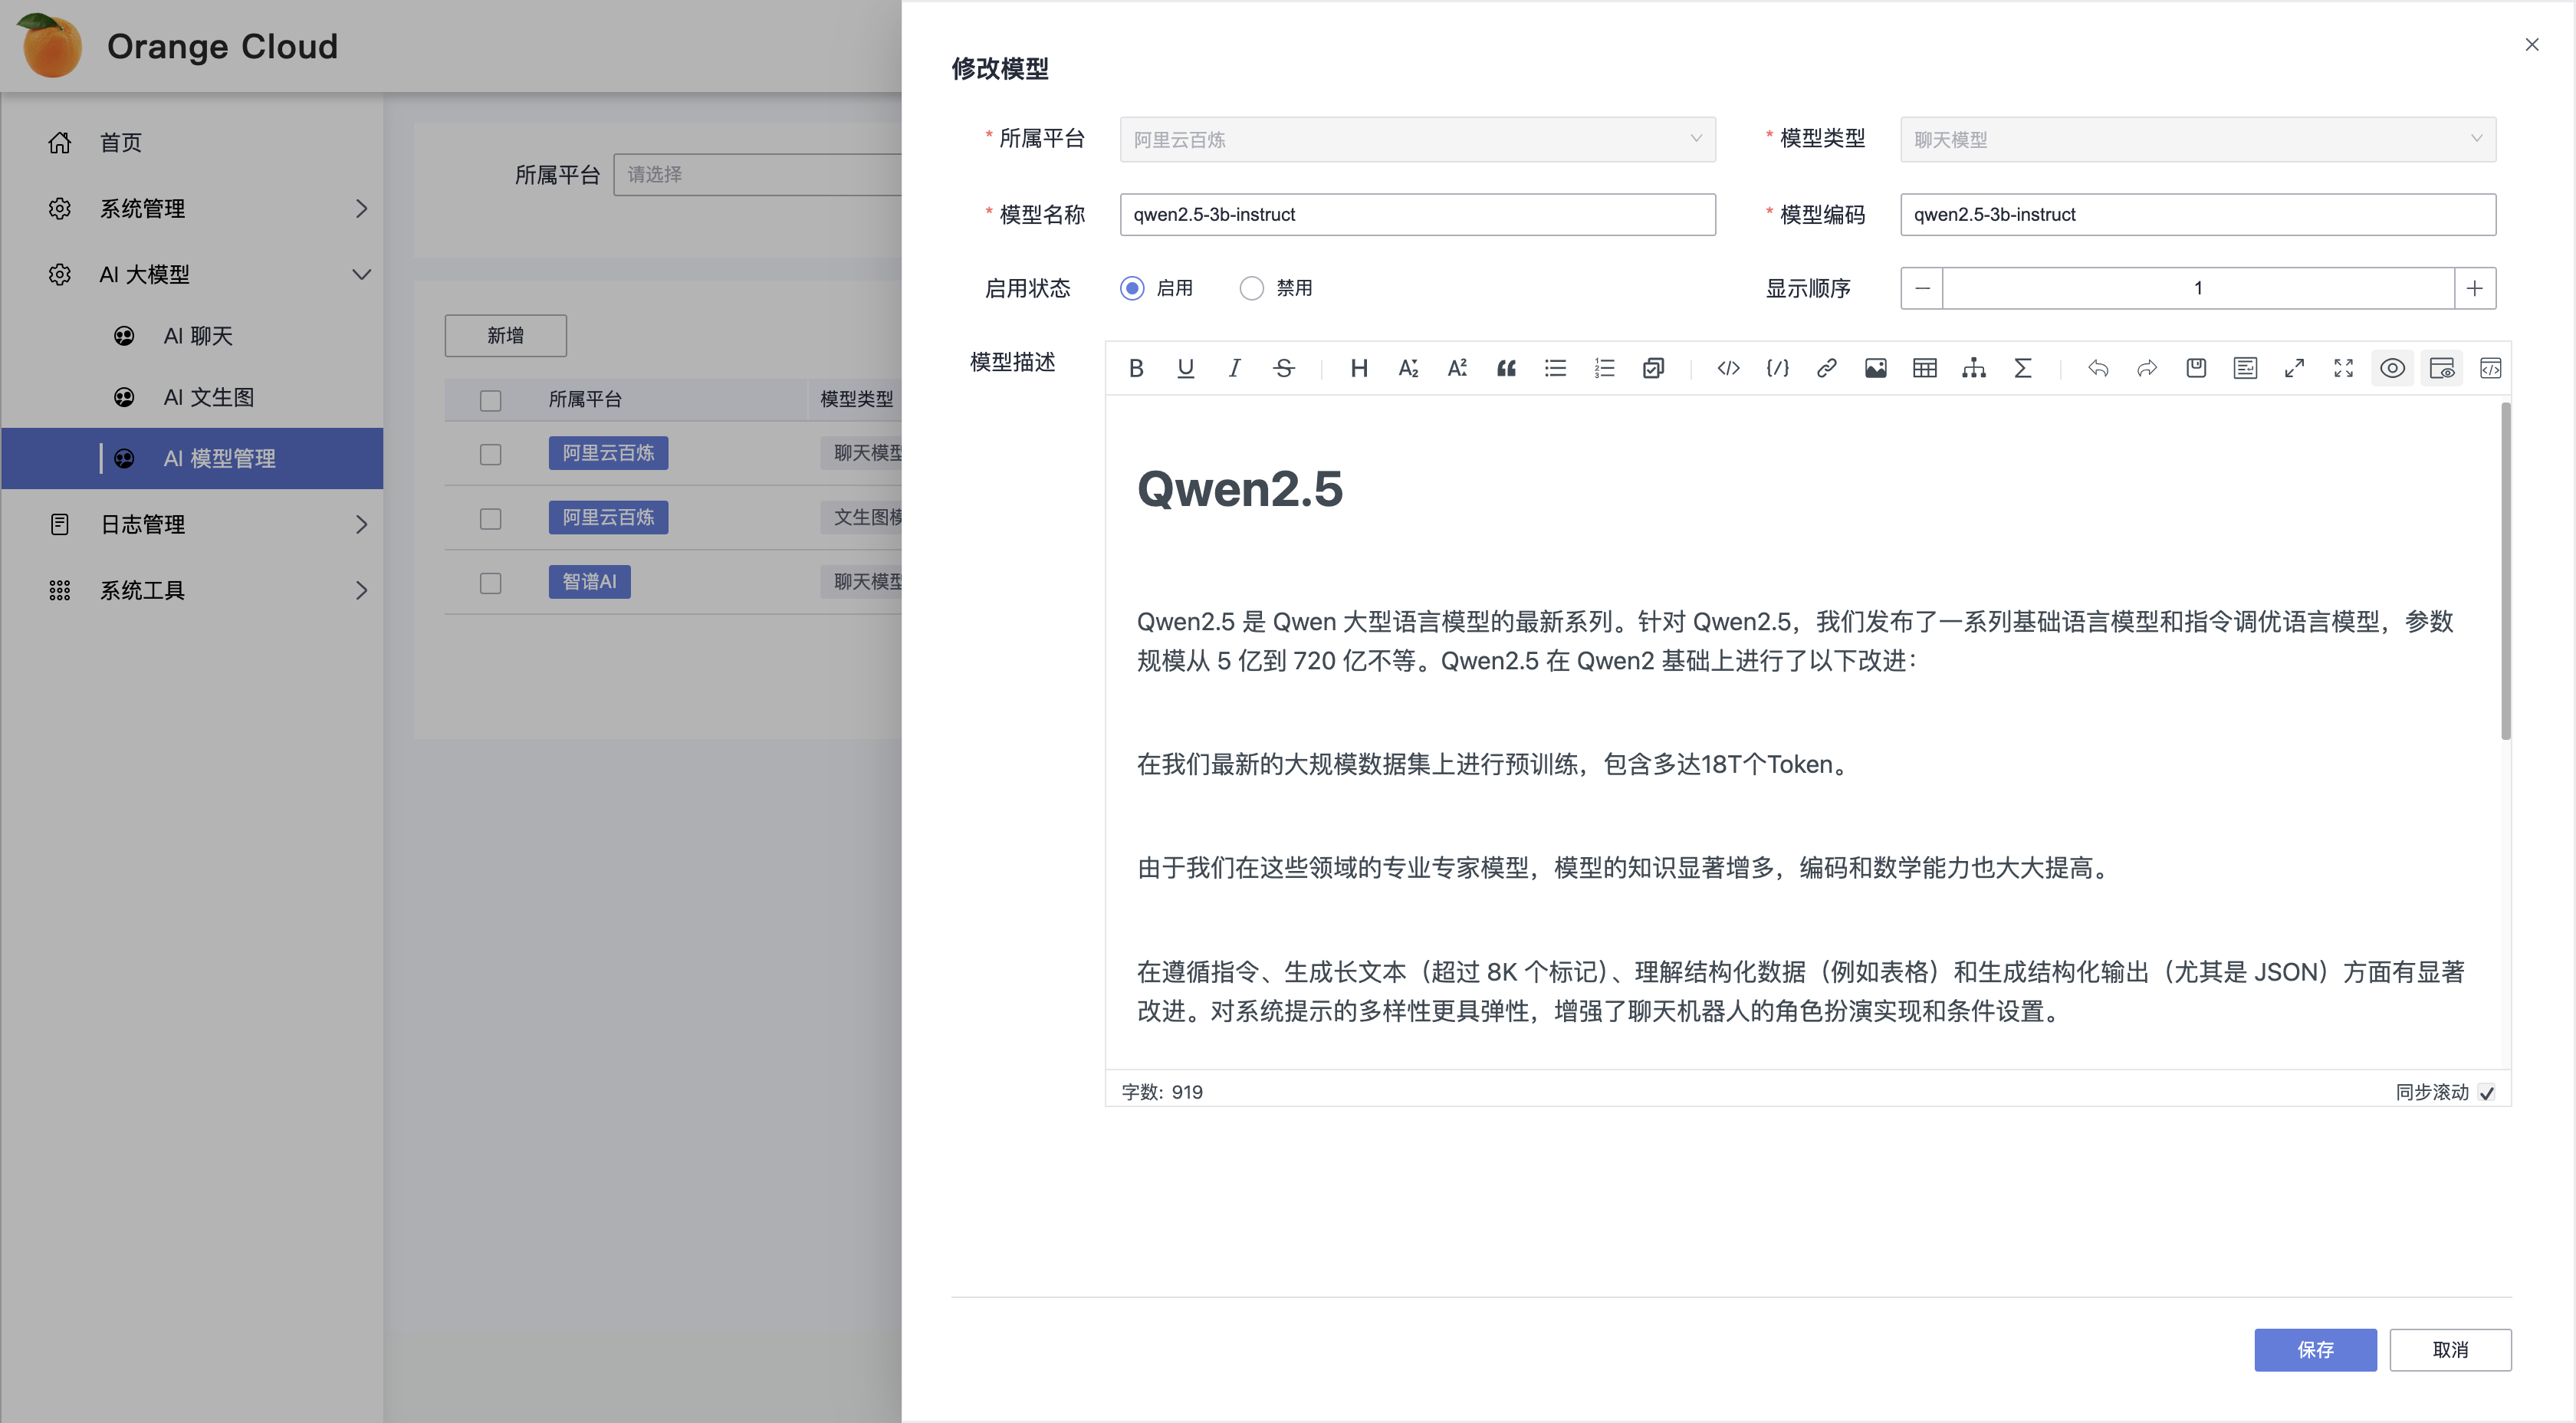The image size is (2576, 1423).
Task: Show the HTML code view icon
Action: tap(2490, 368)
